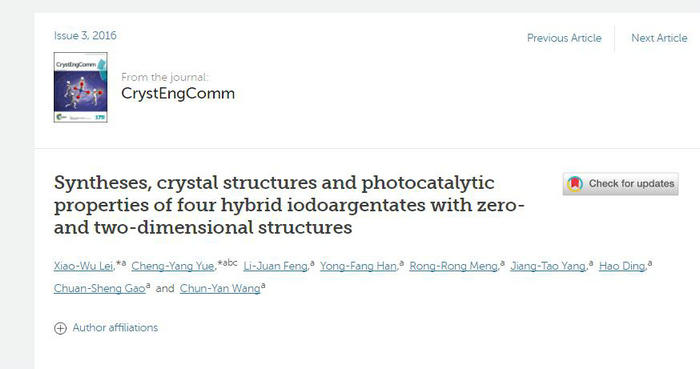The height and width of the screenshot is (369, 700).
Task: Expand the Author affiliations plus icon
Action: coord(60,328)
